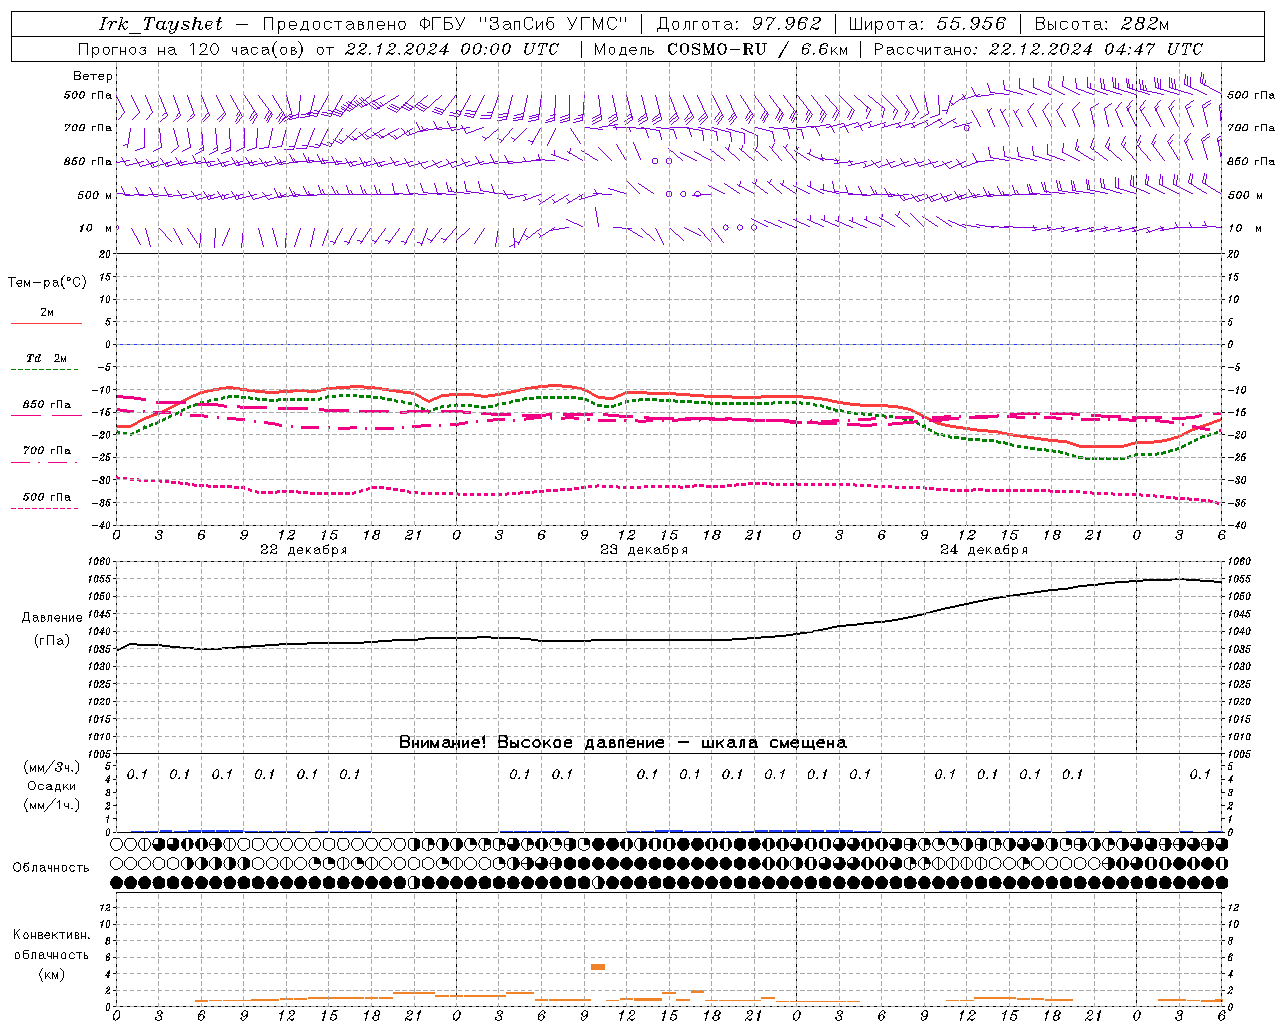
Task: Click the "24 декабря" date label
Action: (984, 550)
